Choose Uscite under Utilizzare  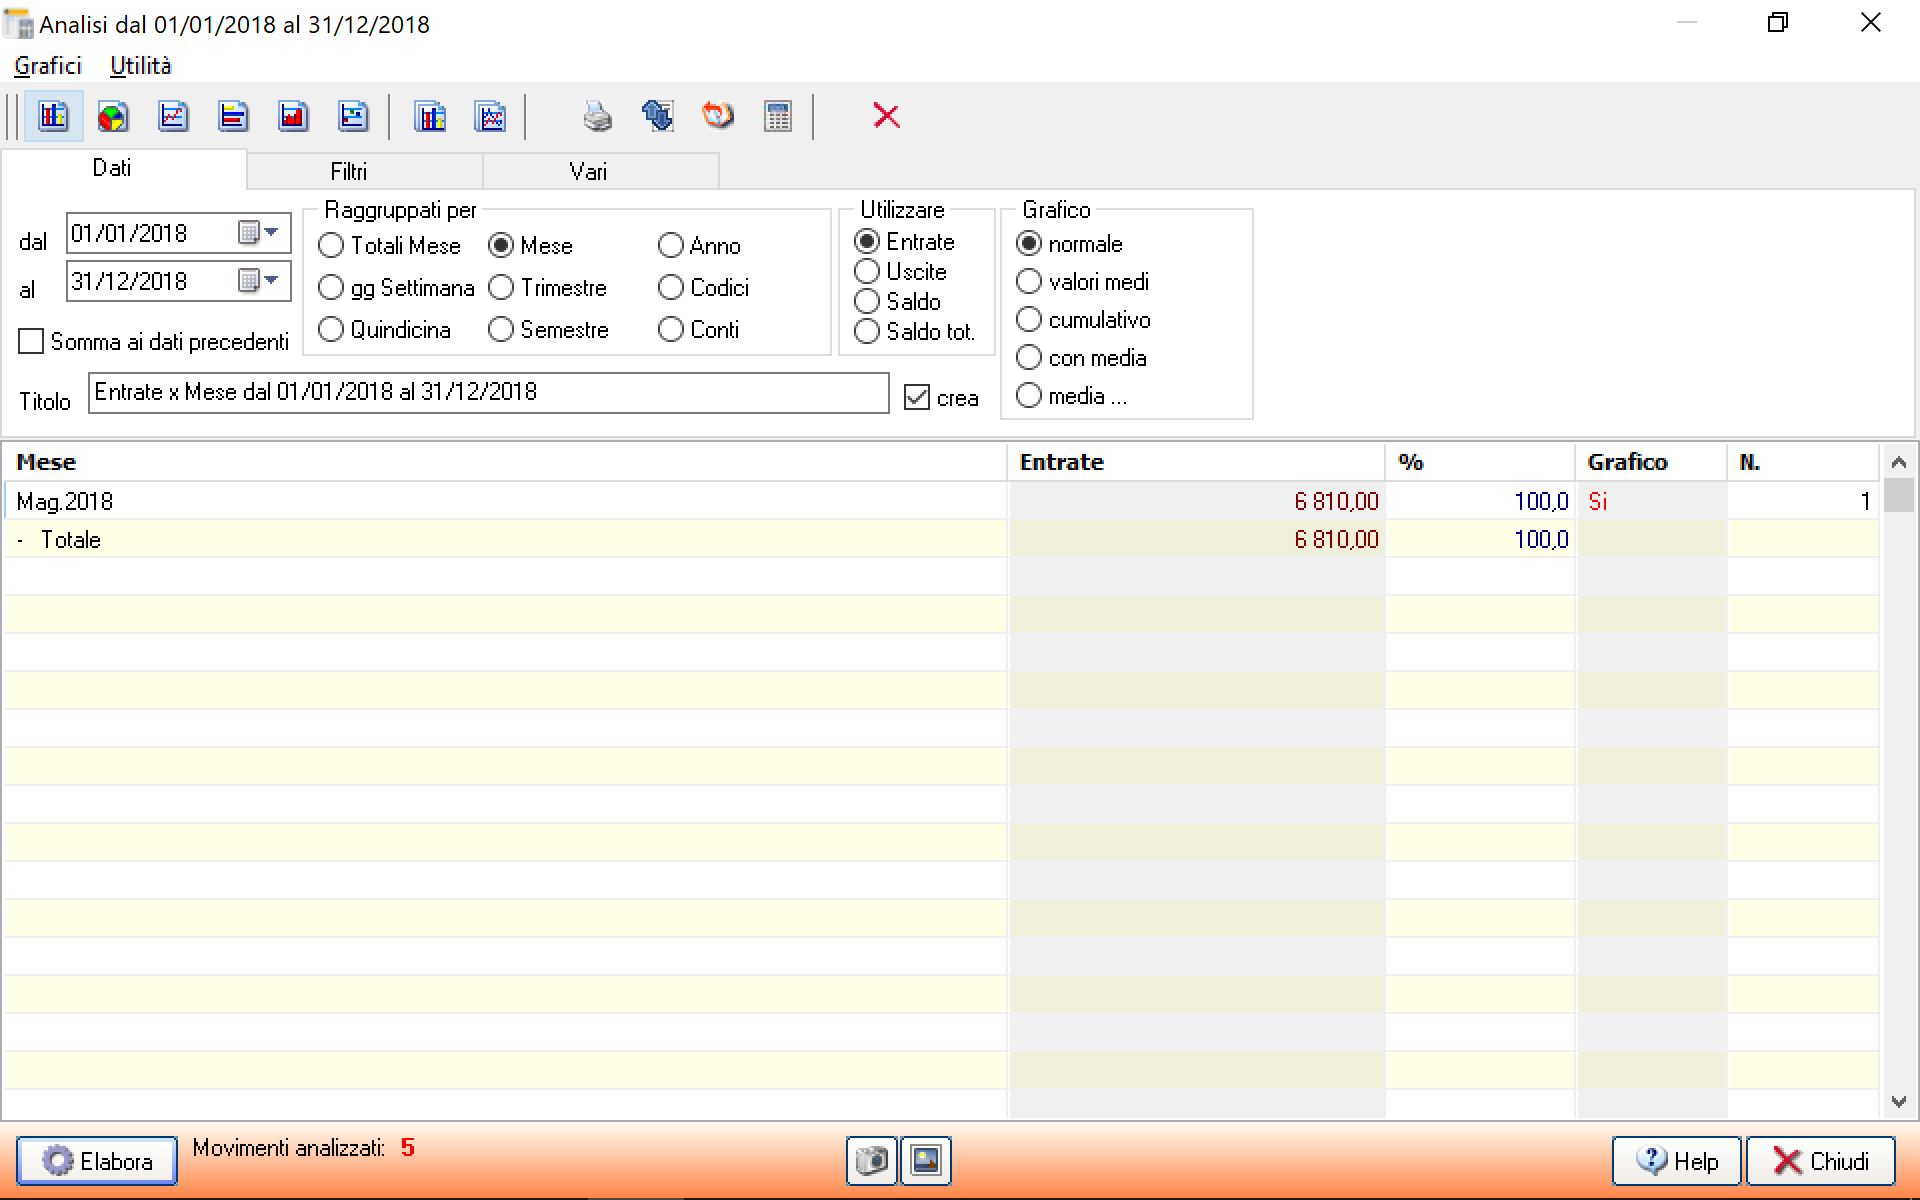867,272
